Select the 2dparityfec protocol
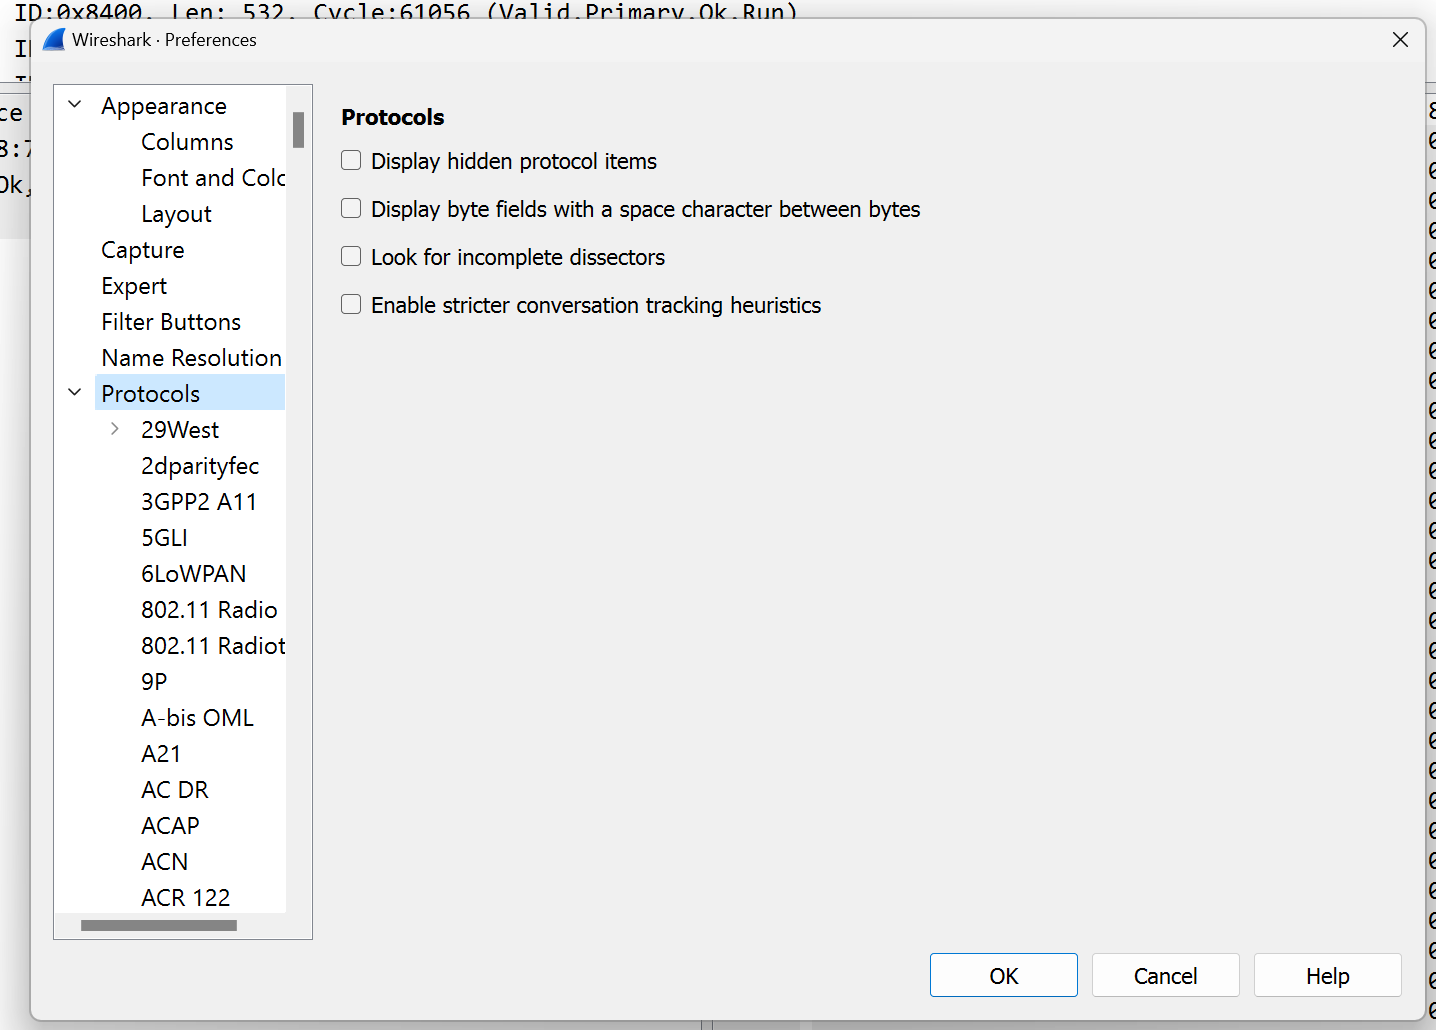1436x1030 pixels. point(200,466)
